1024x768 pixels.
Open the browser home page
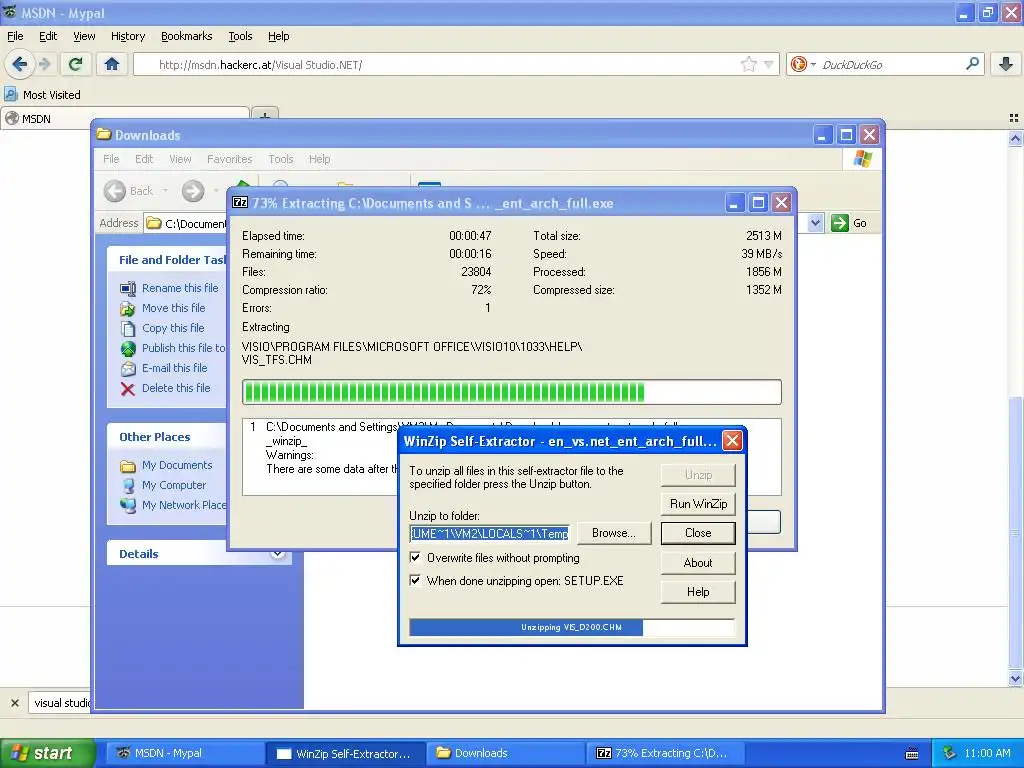coord(112,64)
